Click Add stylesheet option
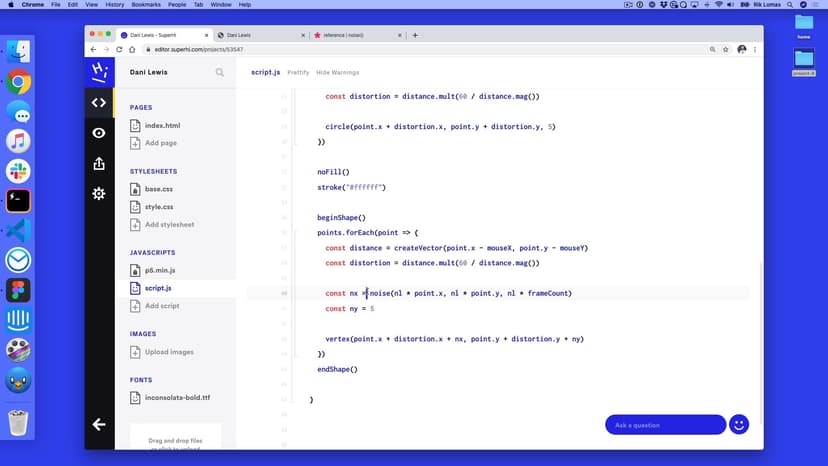 169,224
